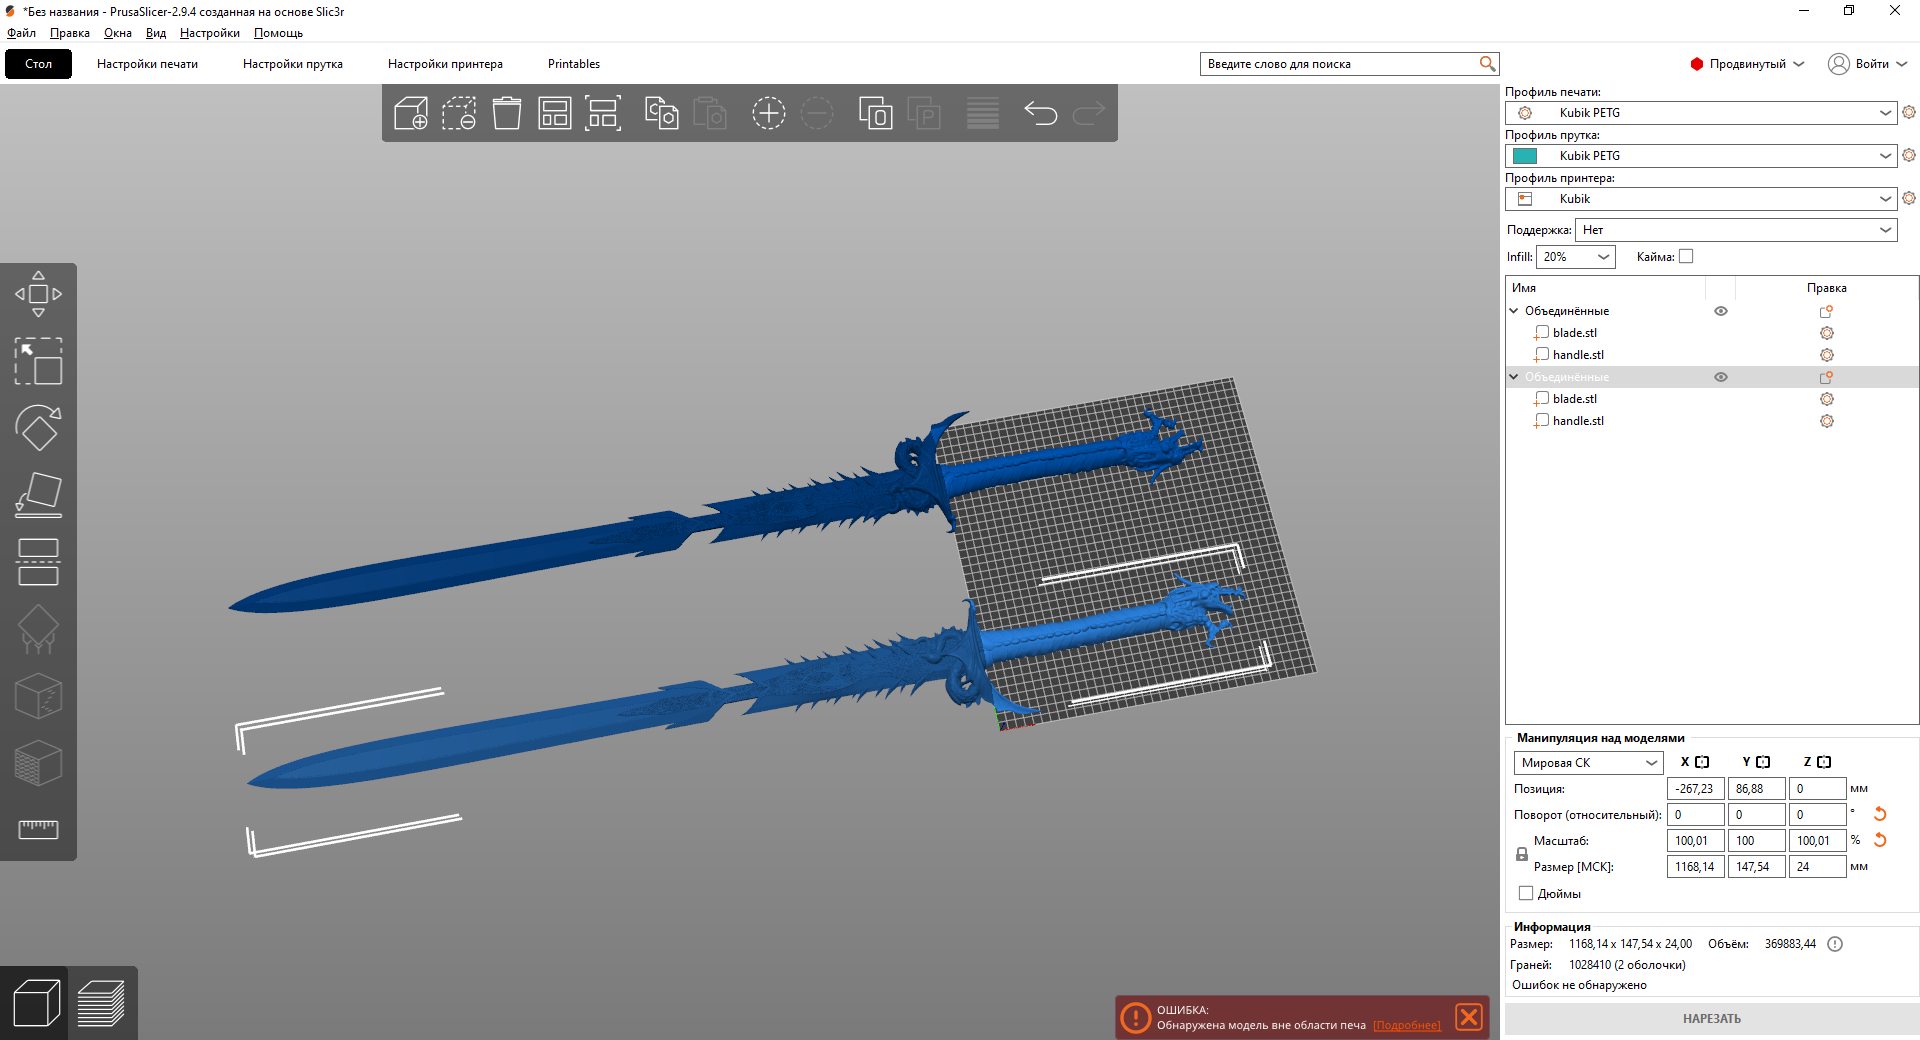
Task: Click the НАРЕЗАТЬ slice button
Action: click(1711, 1019)
